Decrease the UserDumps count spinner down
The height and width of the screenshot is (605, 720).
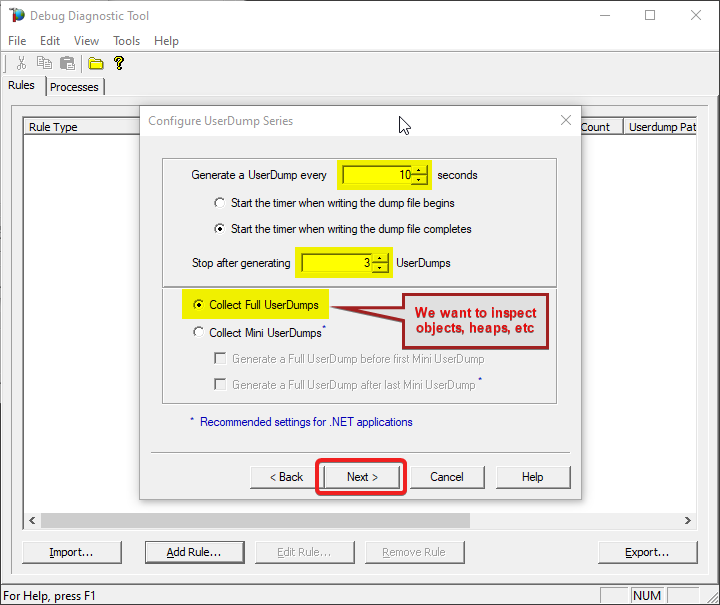[380, 267]
